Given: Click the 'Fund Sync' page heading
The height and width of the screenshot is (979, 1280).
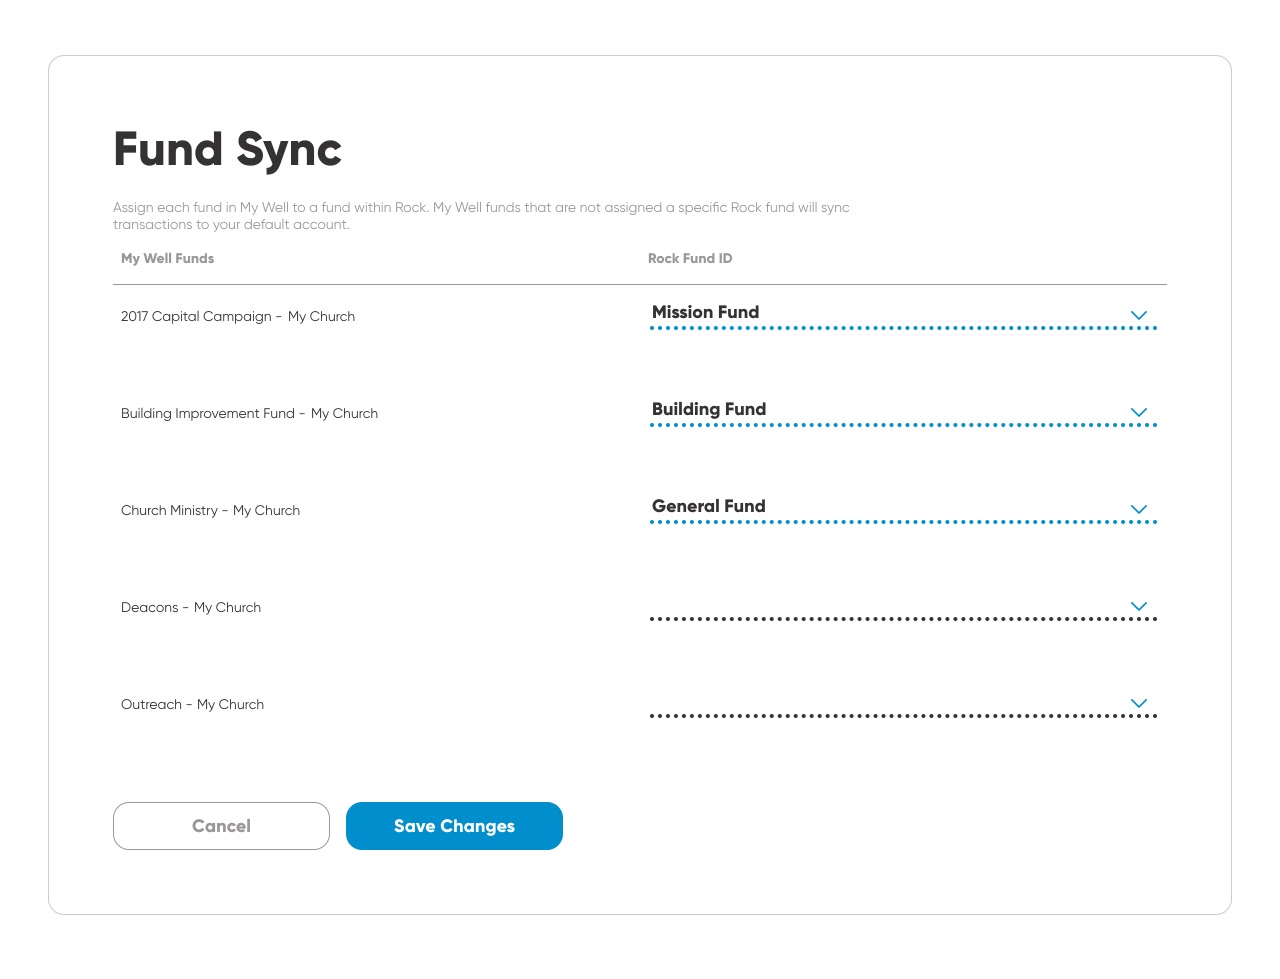Looking at the screenshot, I should click(x=228, y=150).
